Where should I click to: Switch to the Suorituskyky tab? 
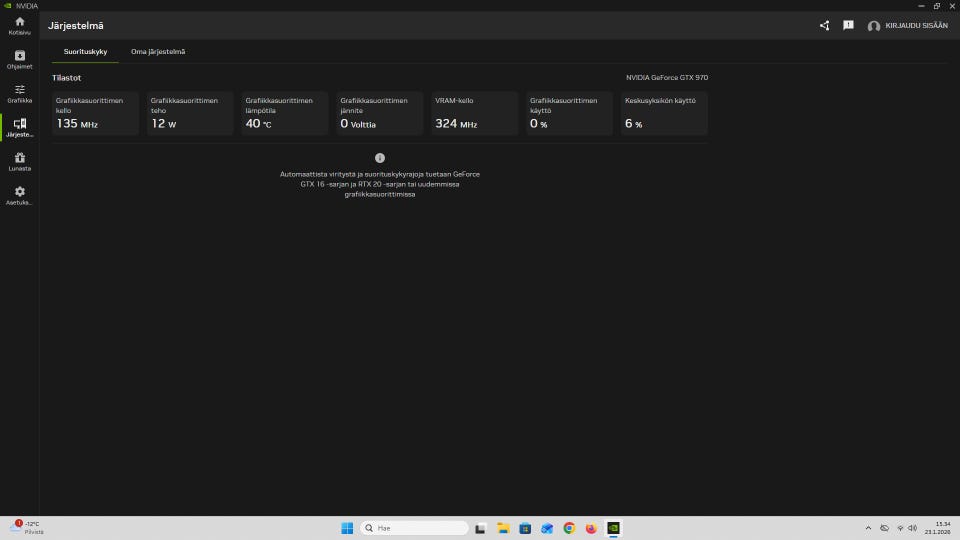tap(85, 51)
